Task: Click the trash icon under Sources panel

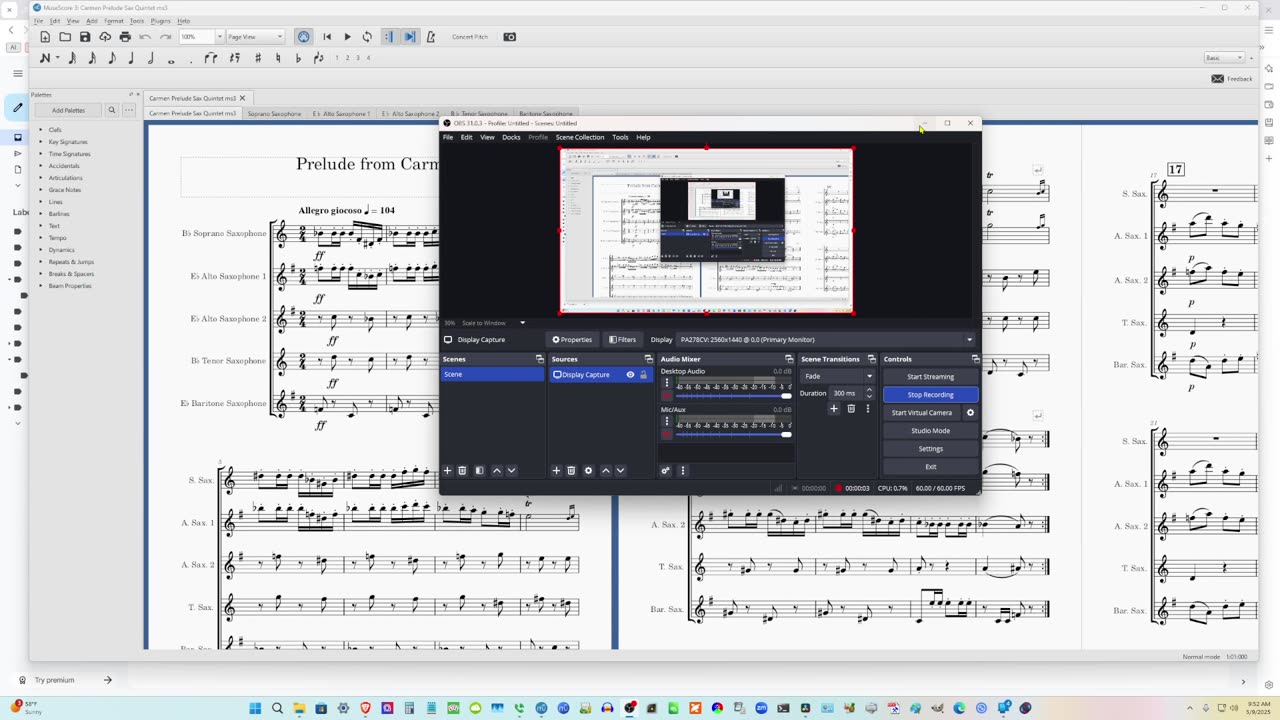Action: (571, 470)
